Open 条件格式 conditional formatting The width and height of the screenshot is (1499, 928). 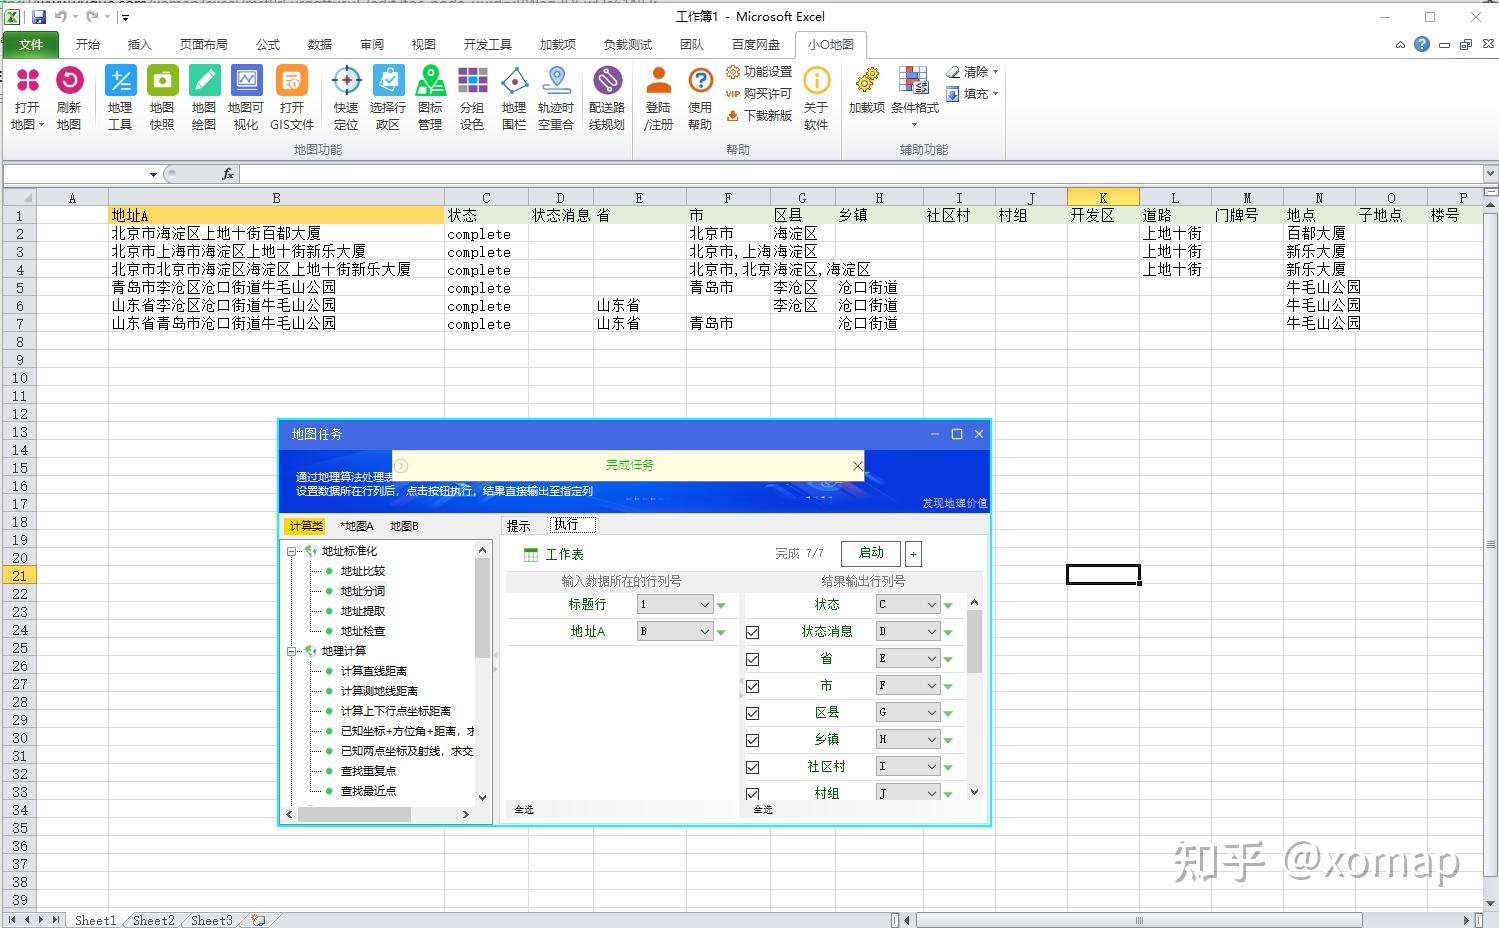click(x=914, y=97)
